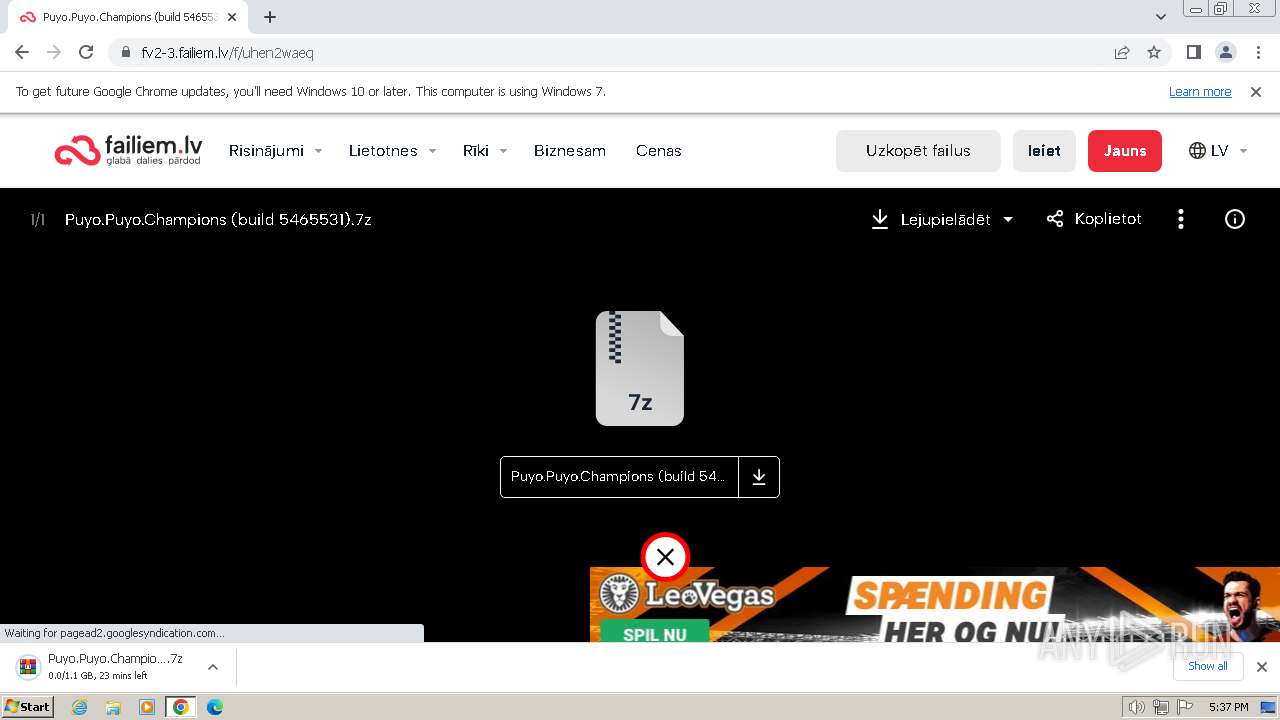
Task: Click the network tray icon
Action: [1161, 707]
